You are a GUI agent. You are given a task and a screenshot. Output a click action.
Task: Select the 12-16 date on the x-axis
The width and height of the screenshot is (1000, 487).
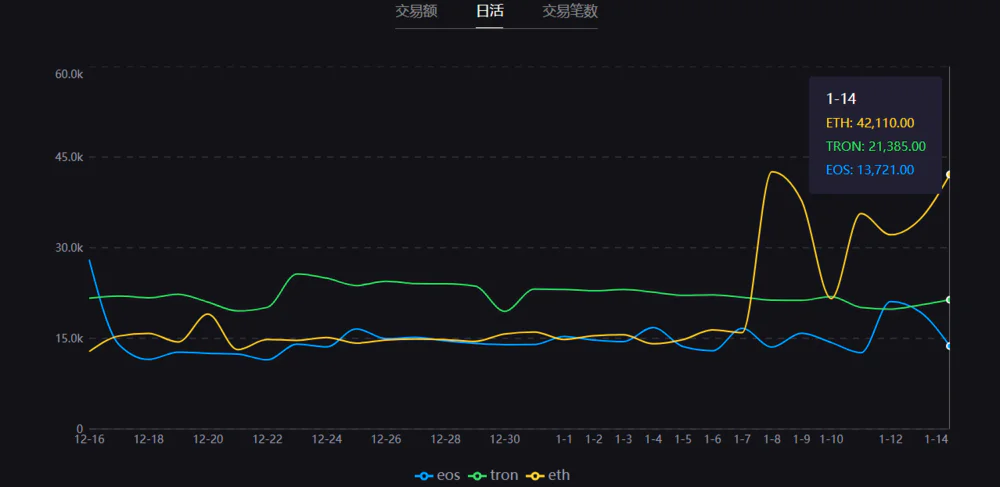(x=90, y=440)
